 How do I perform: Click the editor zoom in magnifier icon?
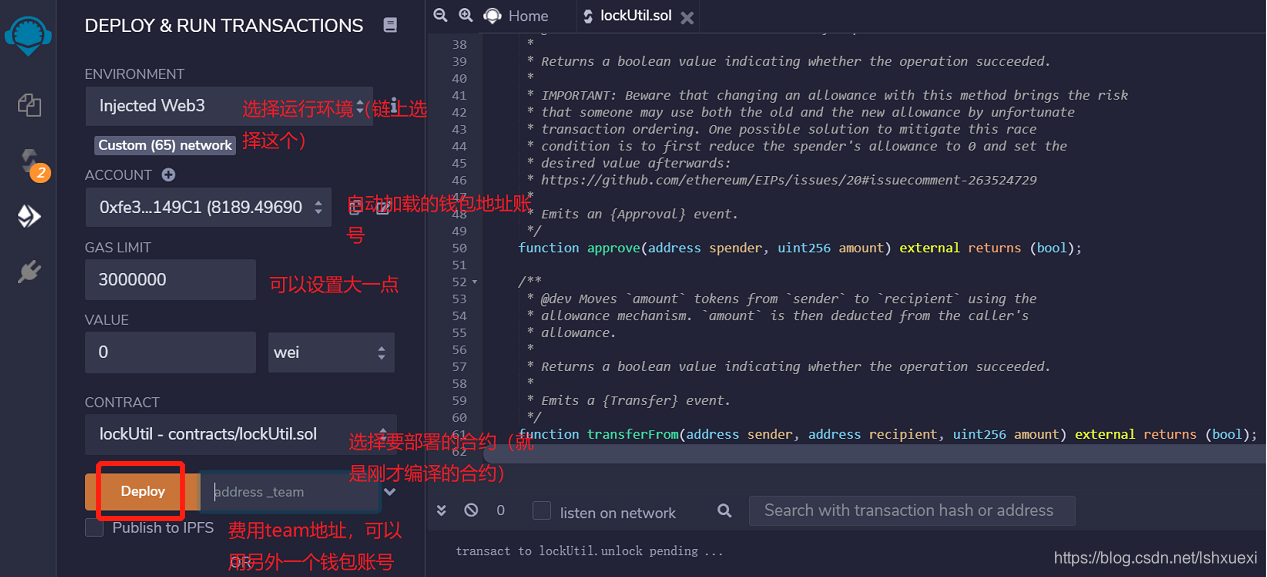tap(466, 15)
